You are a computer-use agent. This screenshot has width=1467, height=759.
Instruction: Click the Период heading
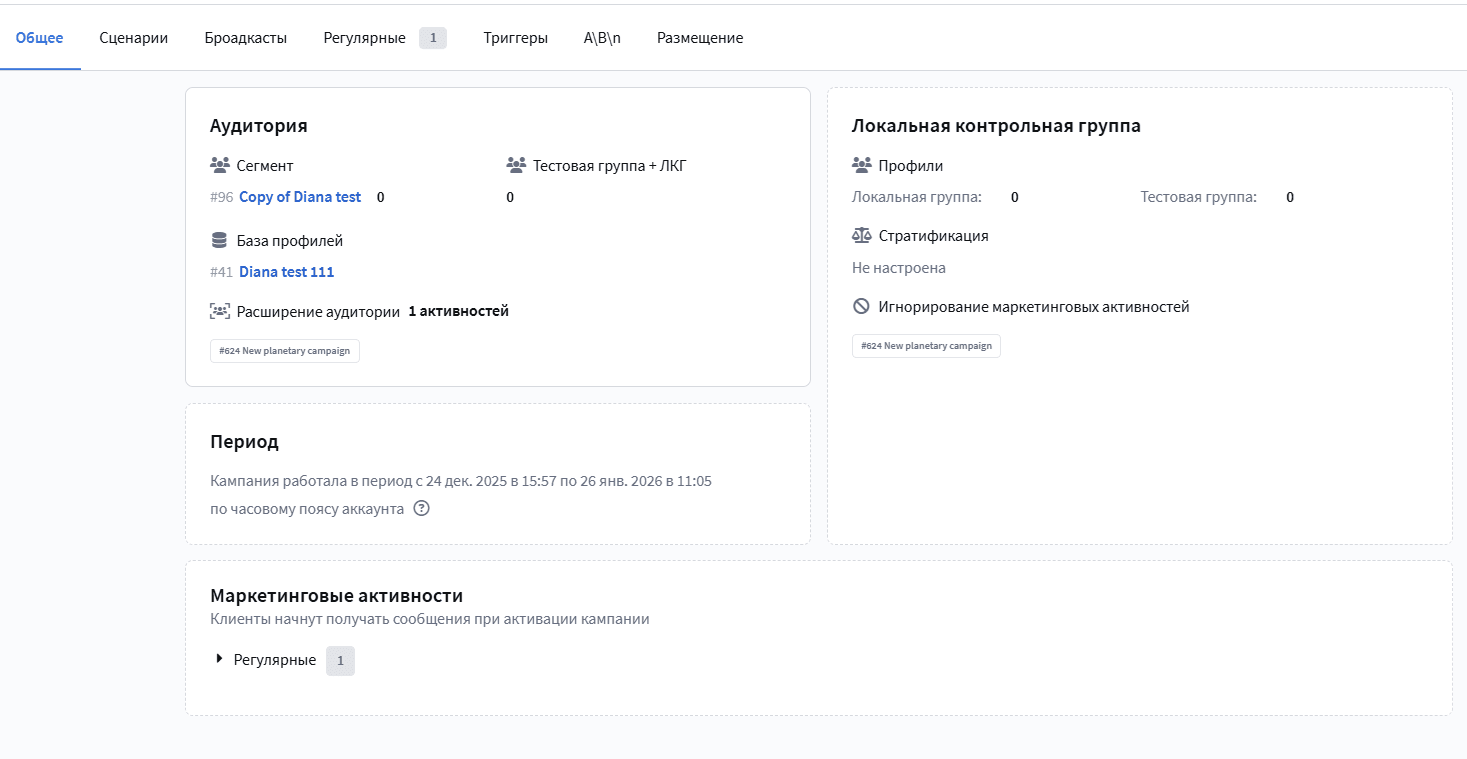[244, 442]
